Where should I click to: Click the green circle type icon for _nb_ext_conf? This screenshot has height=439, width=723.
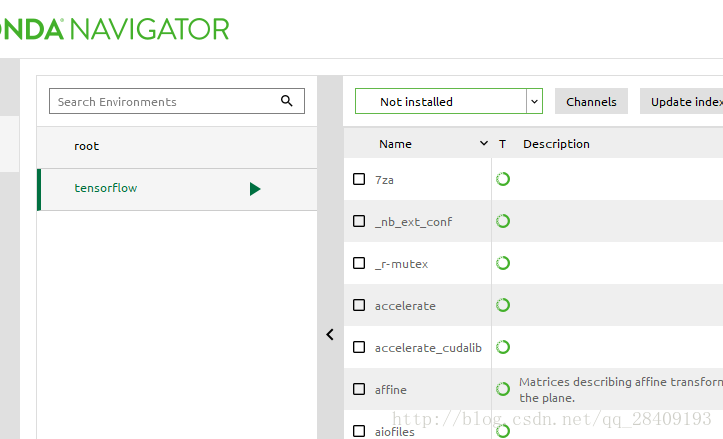tap(503, 221)
